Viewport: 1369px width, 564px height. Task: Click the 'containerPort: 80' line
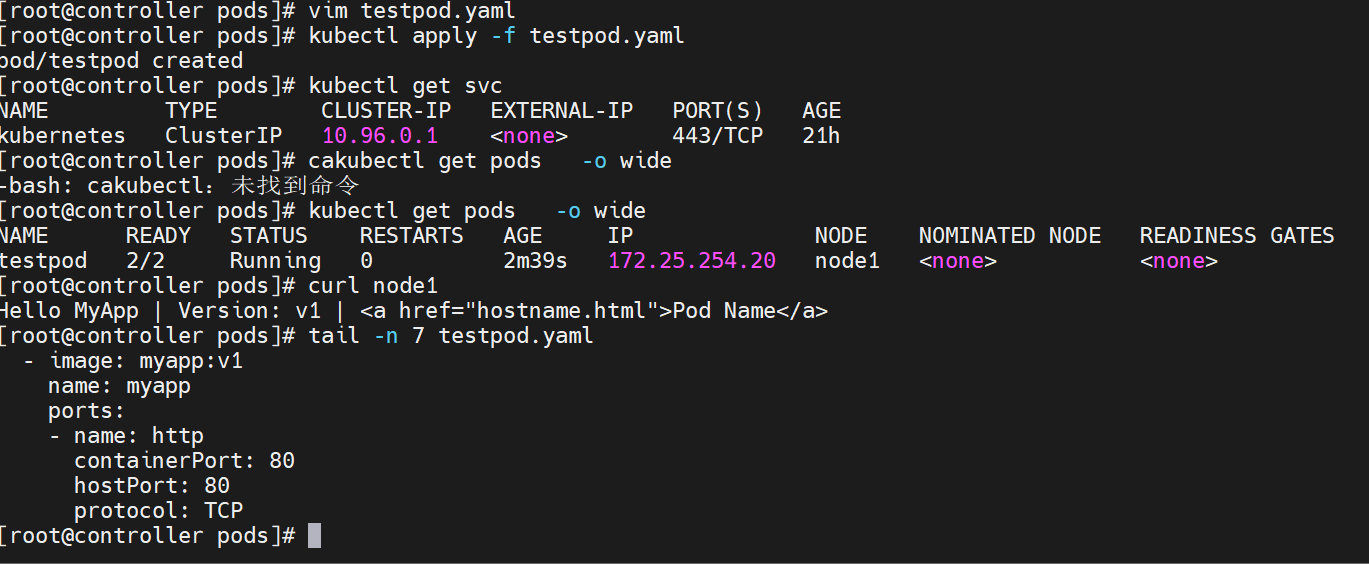click(x=184, y=460)
